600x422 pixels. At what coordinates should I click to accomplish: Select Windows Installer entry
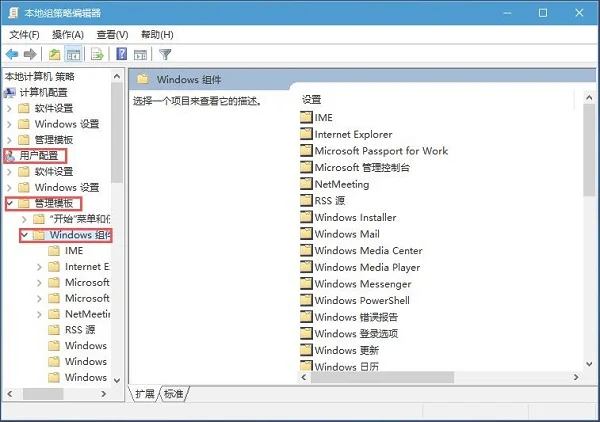click(x=355, y=217)
